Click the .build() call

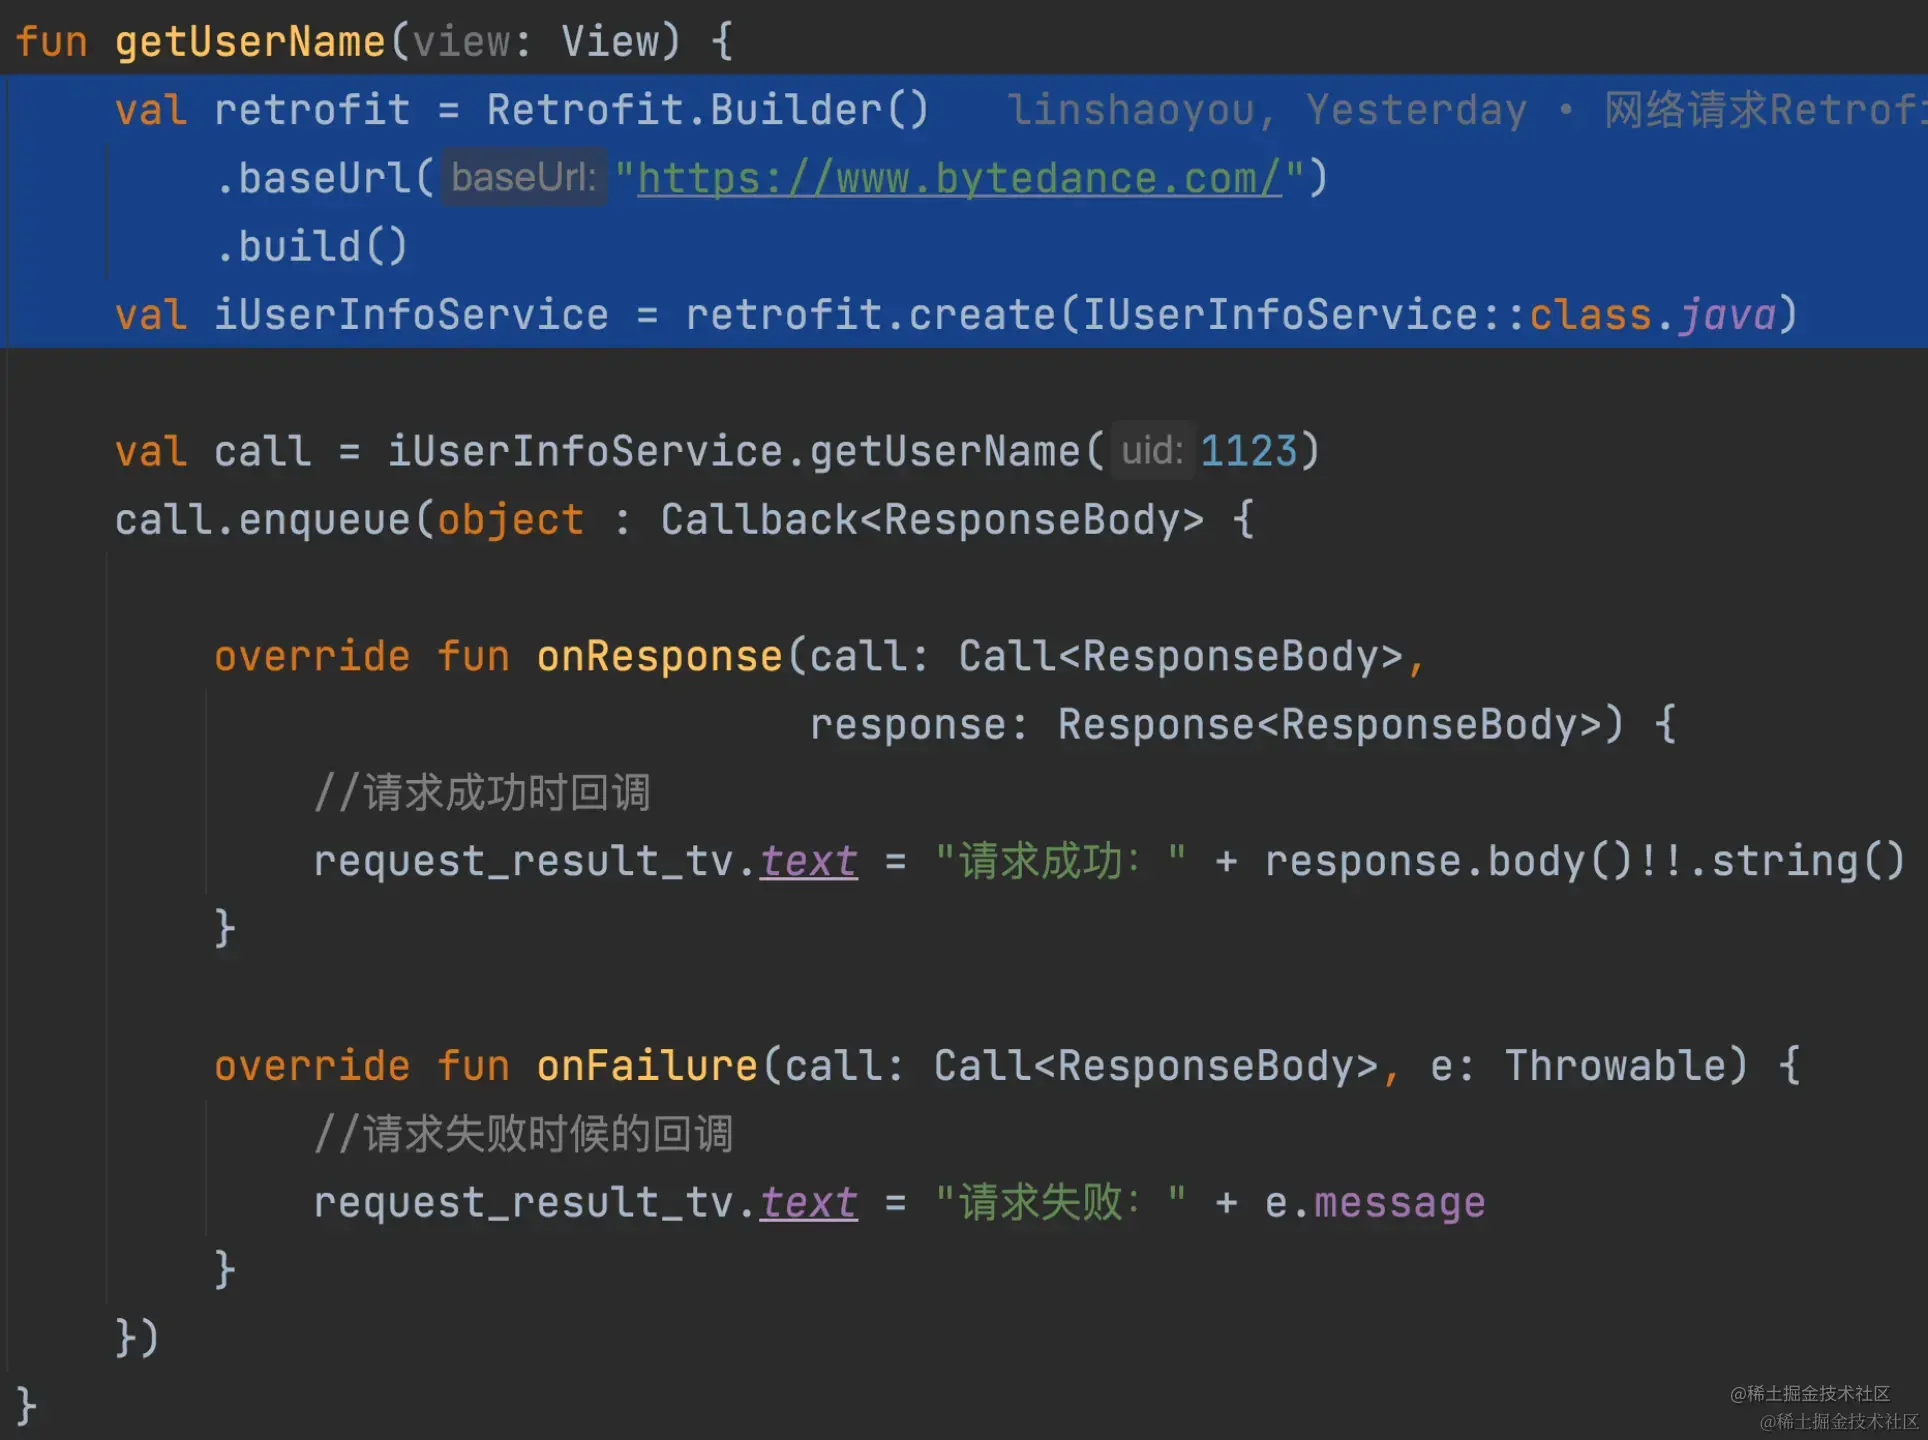tap(311, 247)
